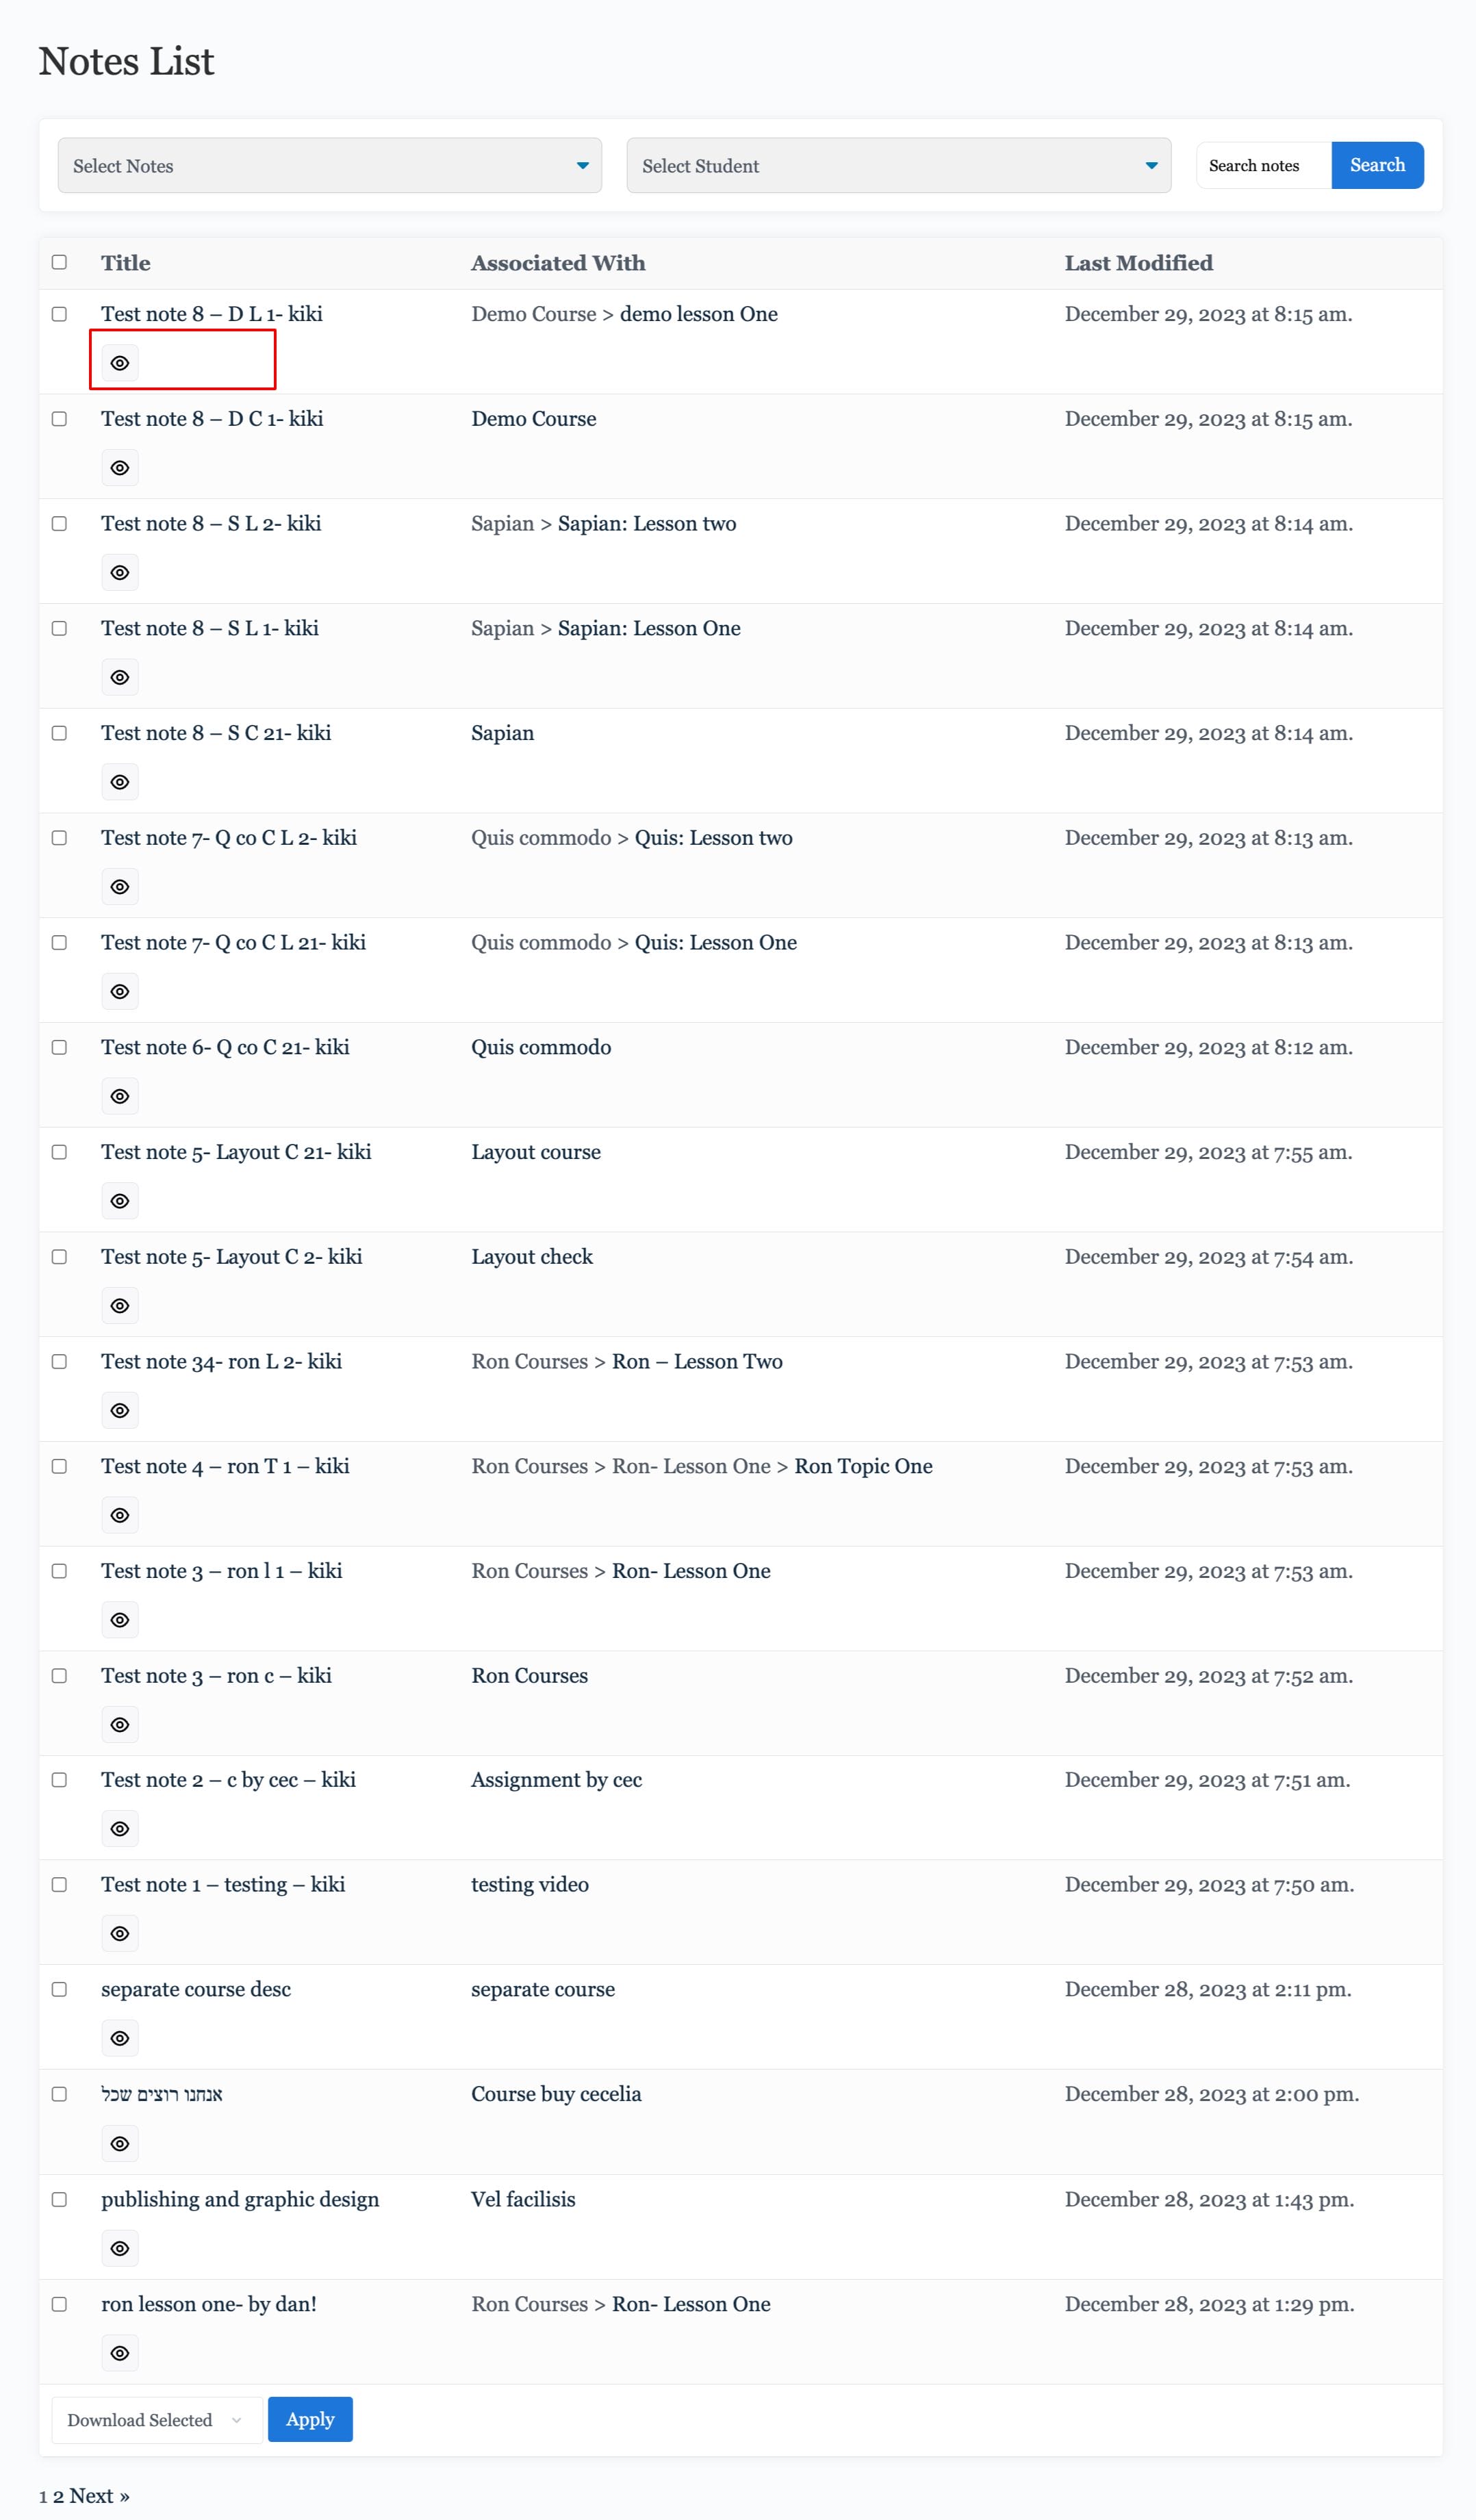This screenshot has height=2520, width=1476.
Task: Open the Download Selected bulk action dropdown
Action: click(156, 2420)
